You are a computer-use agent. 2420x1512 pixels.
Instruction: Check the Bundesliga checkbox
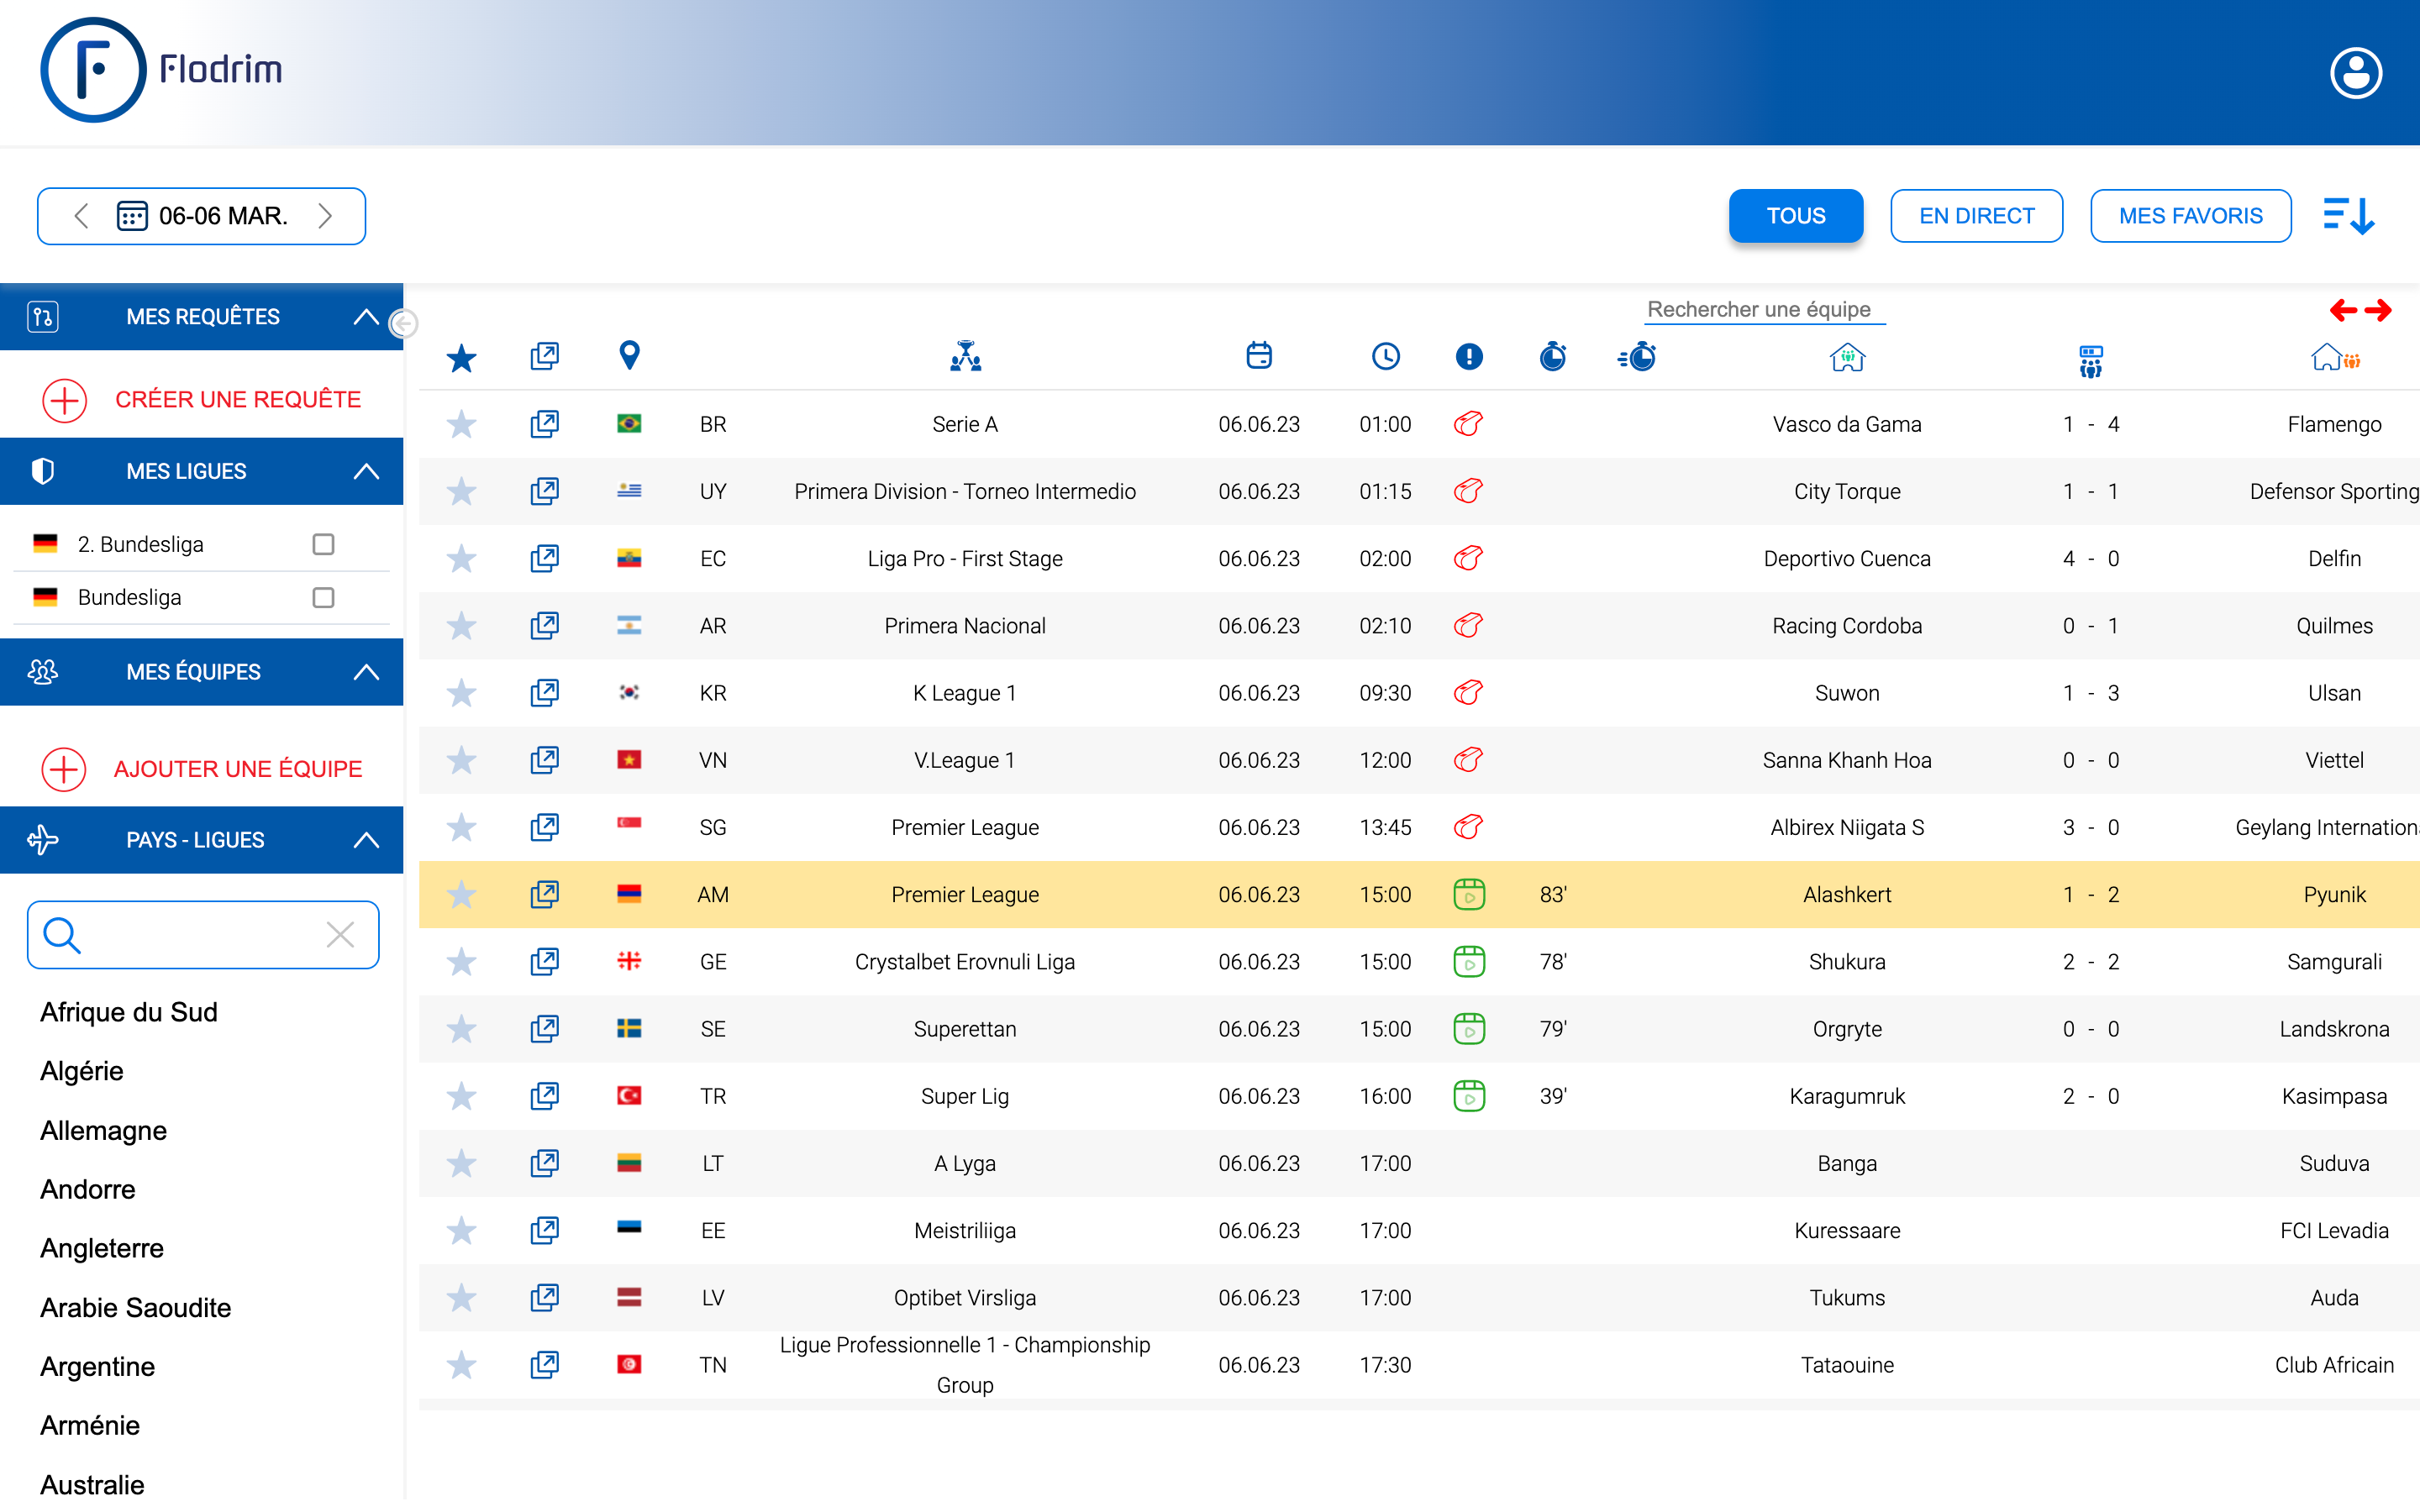(x=323, y=597)
